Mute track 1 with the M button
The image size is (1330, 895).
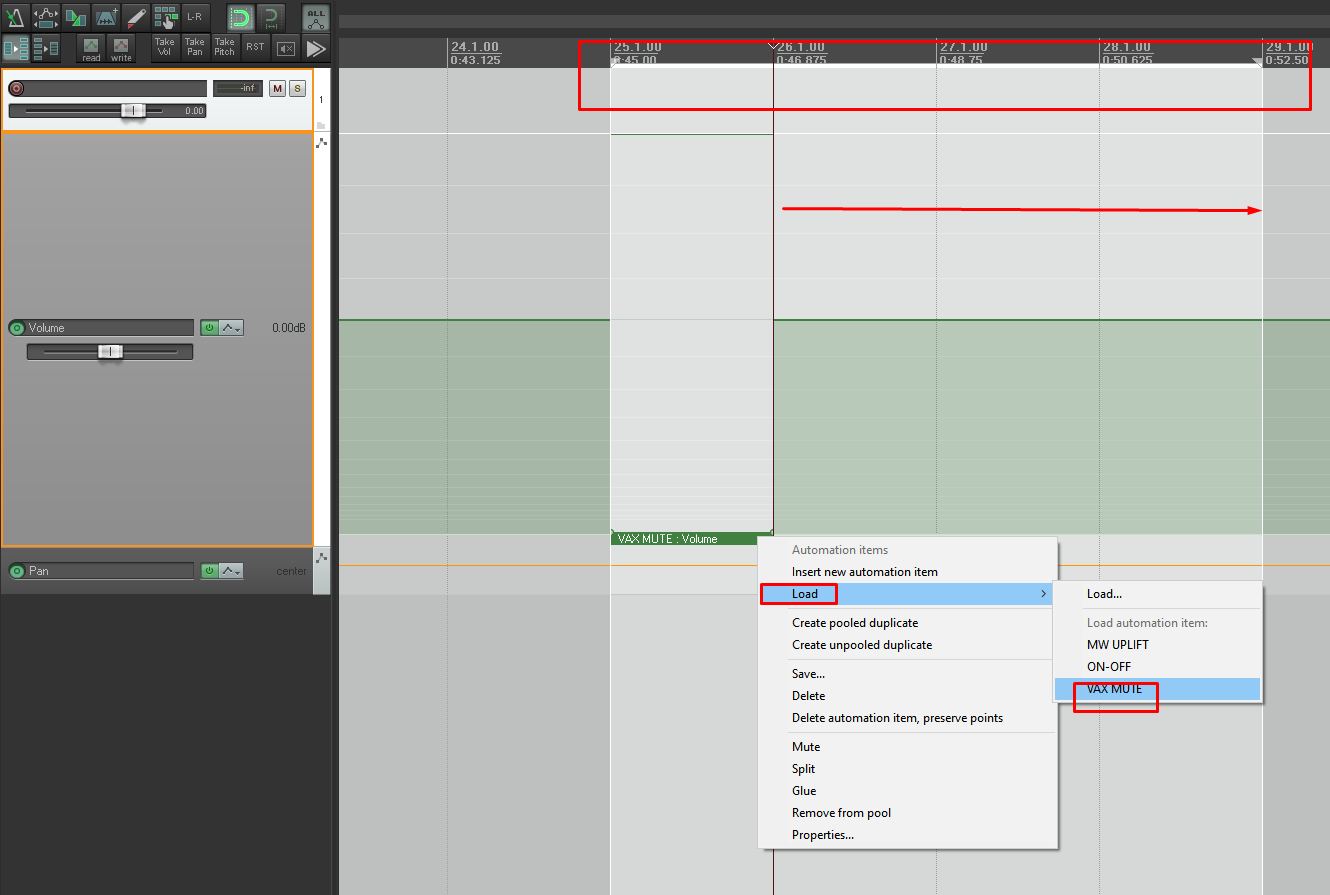pyautogui.click(x=277, y=89)
